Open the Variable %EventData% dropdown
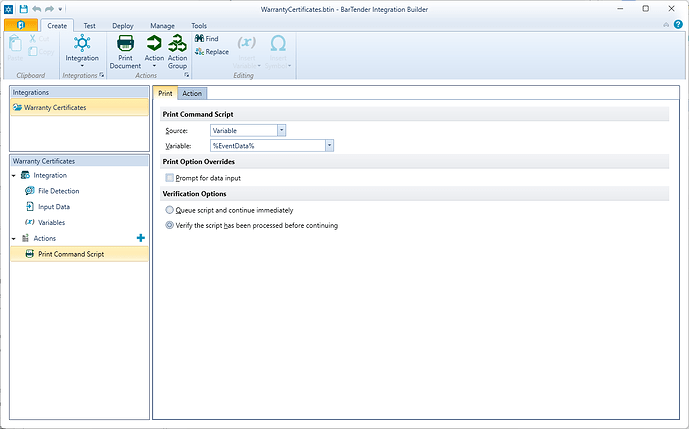The image size is (689, 429). [x=328, y=146]
